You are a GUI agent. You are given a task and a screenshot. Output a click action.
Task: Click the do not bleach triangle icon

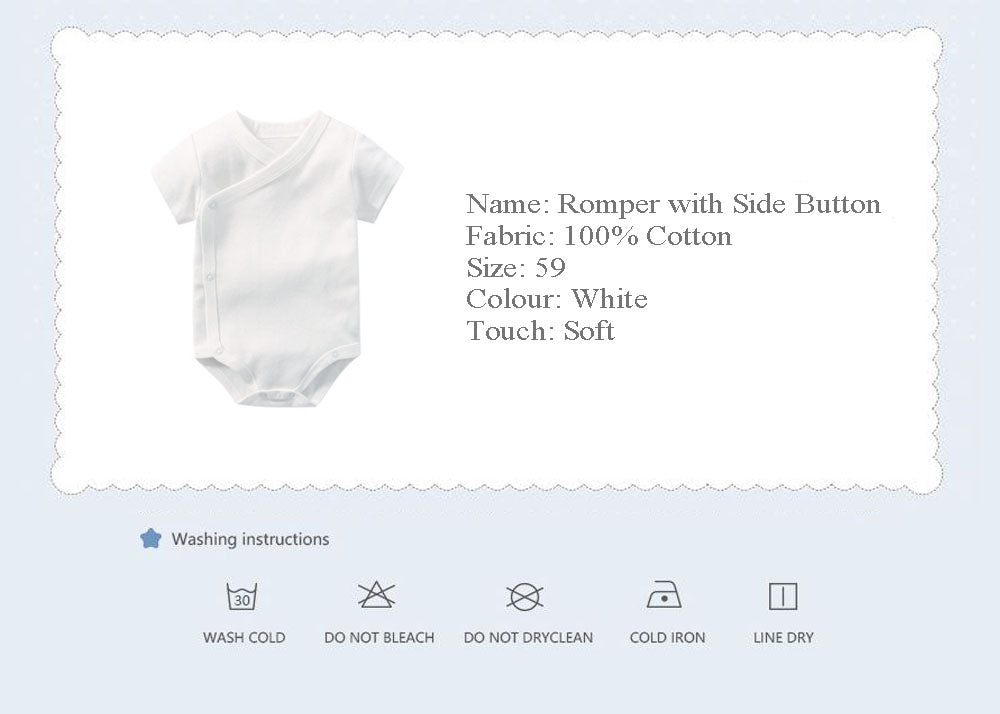coord(377,596)
